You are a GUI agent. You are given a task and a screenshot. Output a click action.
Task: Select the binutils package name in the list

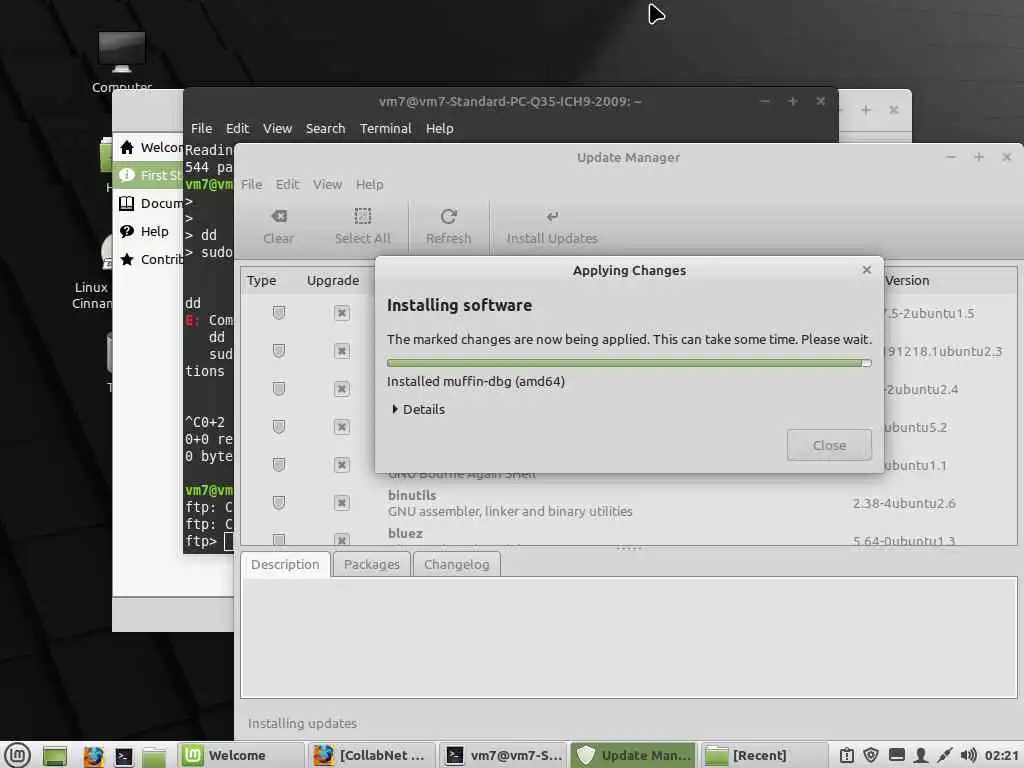[412, 495]
